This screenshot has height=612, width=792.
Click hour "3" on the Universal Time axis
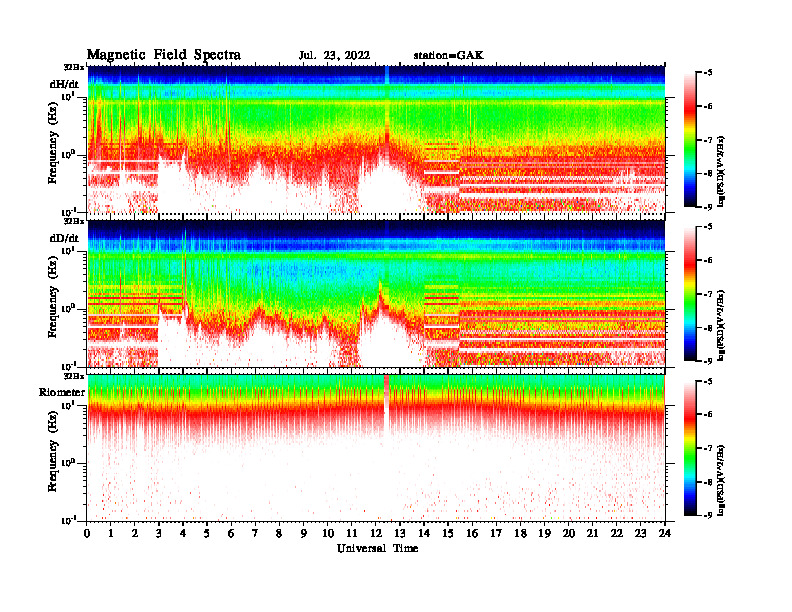pos(159,534)
